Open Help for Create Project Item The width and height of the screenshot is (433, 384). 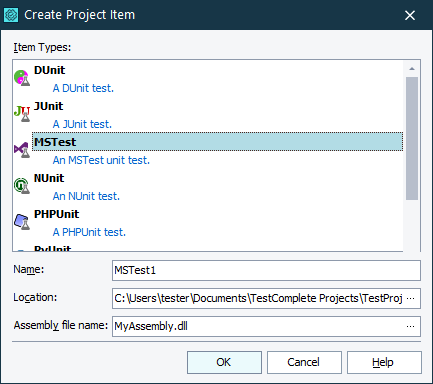tap(384, 362)
